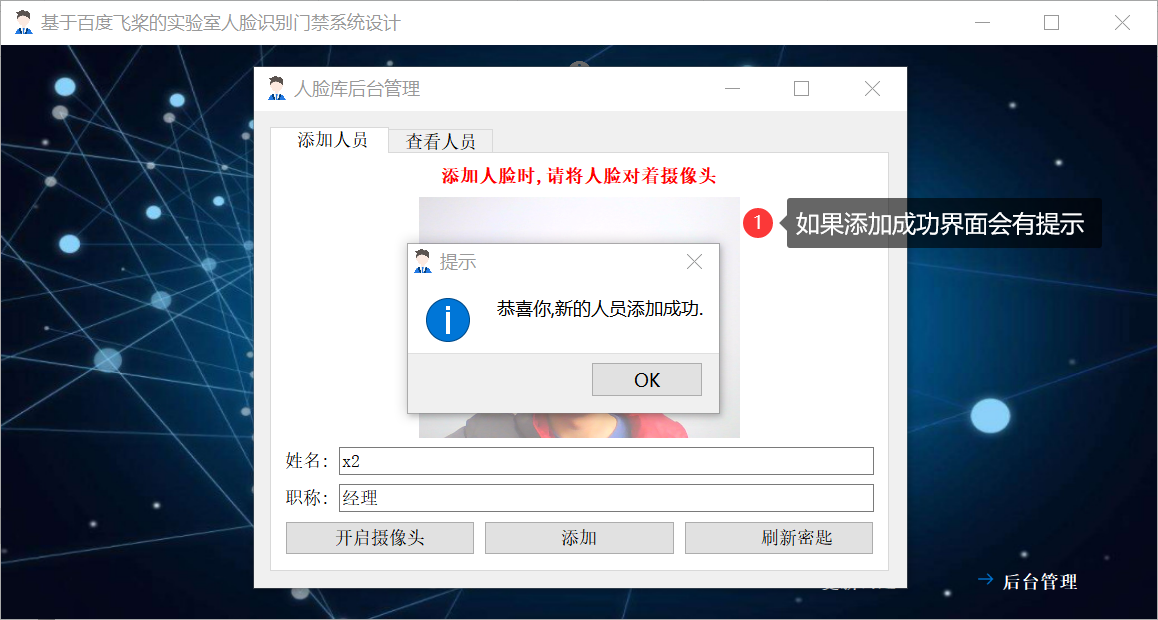Select the 添加人员 tab
This screenshot has width=1158, height=620.
point(330,140)
